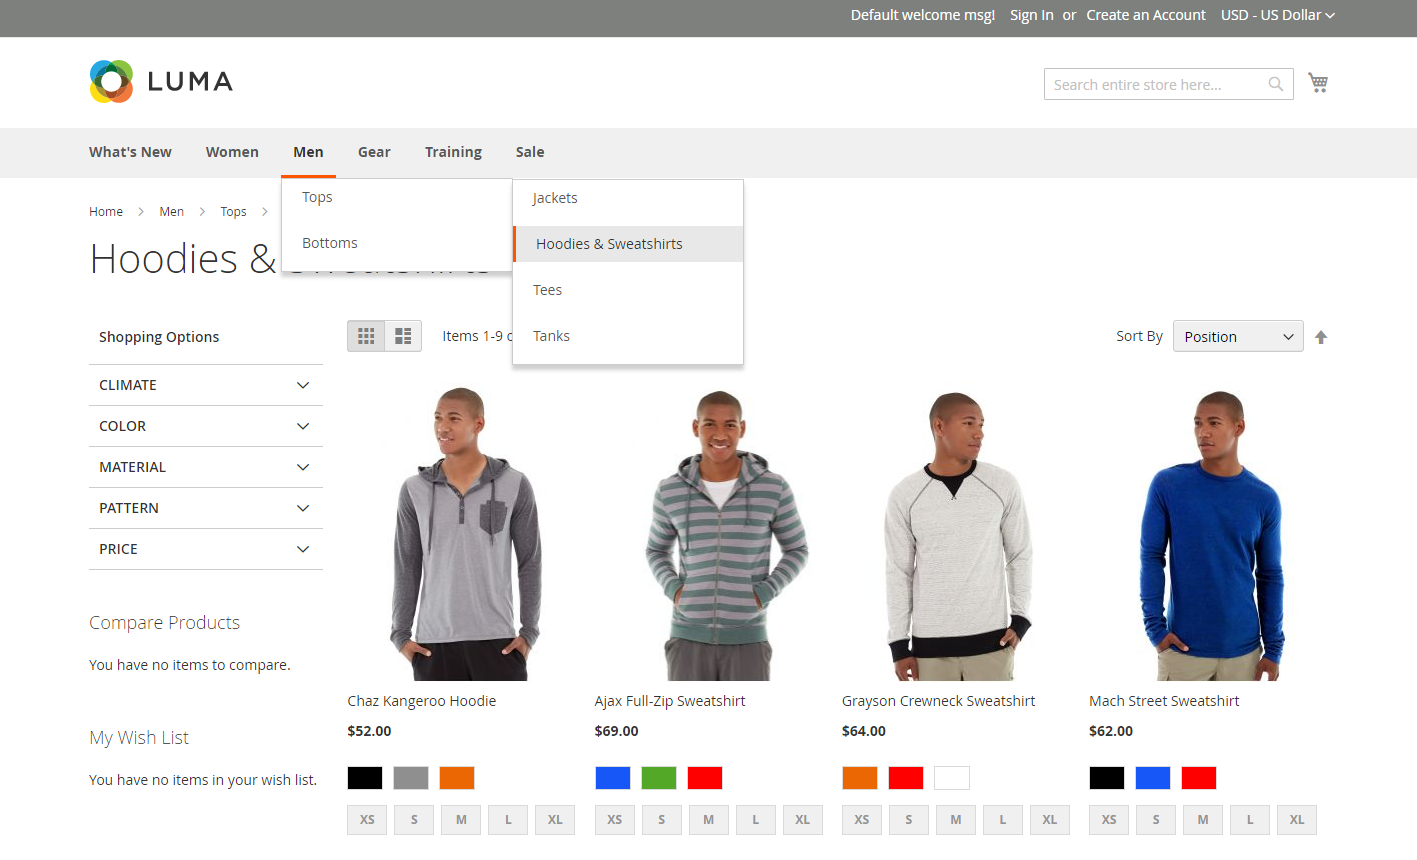Select gray color for Chaz Kangeroo Hoodie

tap(411, 778)
